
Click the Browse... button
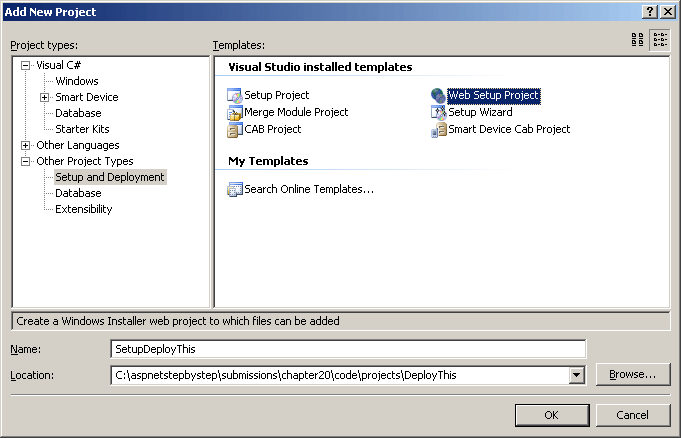pos(632,375)
